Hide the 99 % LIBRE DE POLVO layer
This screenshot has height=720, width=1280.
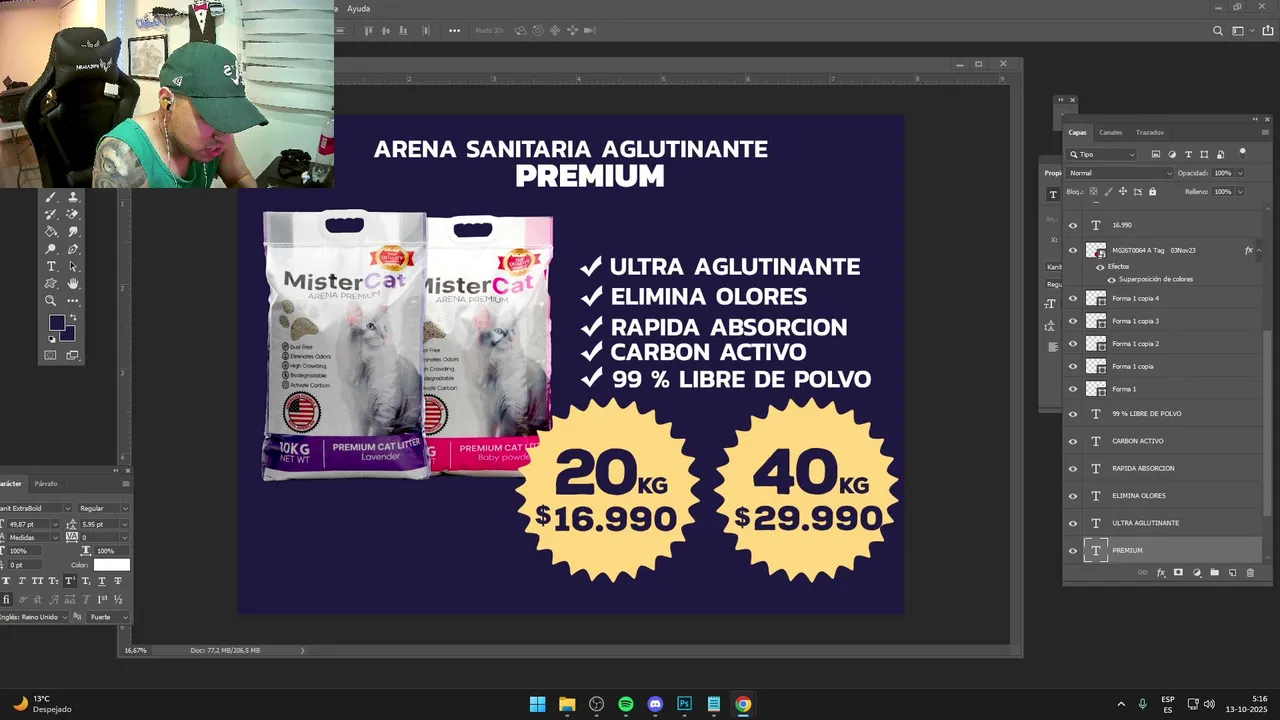pos(1073,414)
